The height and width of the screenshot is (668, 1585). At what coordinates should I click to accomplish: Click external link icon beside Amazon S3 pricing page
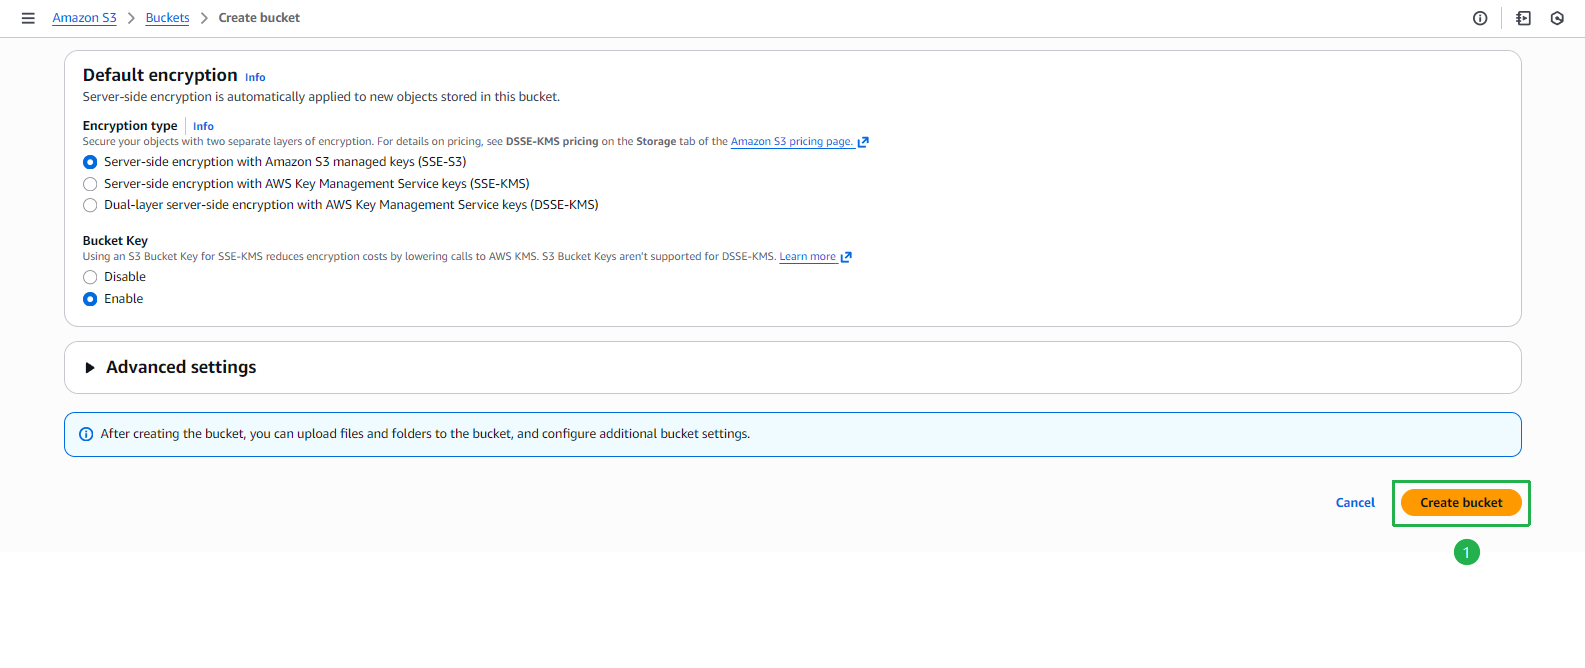click(x=863, y=142)
